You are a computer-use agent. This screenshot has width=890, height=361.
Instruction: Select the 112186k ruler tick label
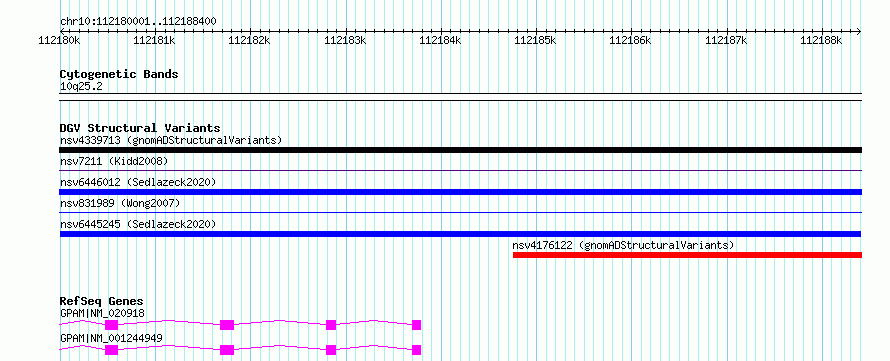click(x=631, y=40)
